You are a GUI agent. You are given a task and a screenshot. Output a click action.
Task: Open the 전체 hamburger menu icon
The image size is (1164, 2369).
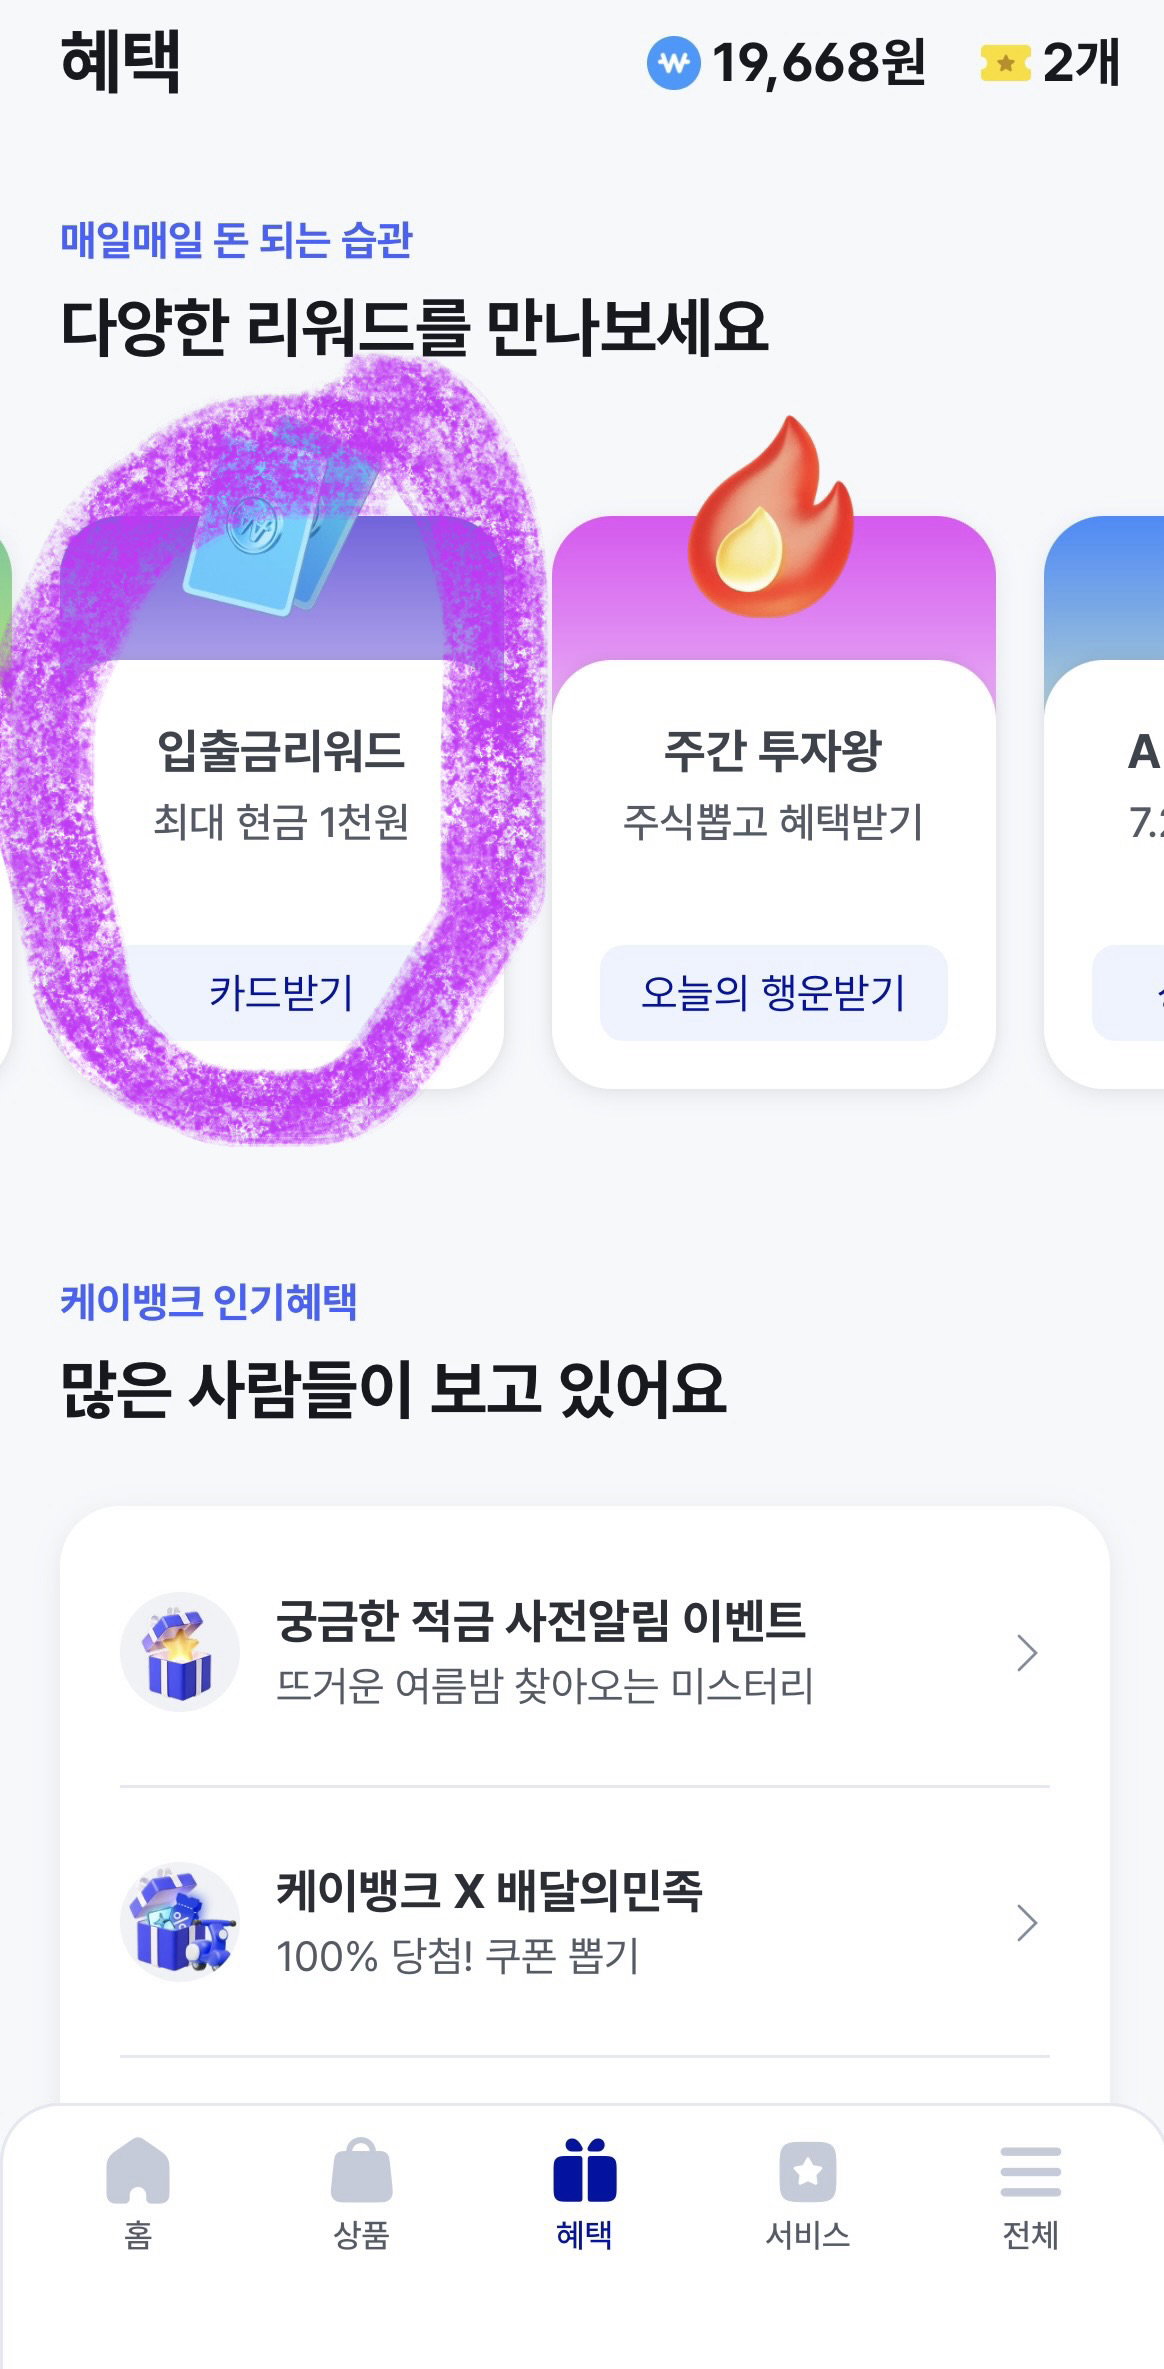1031,2171
